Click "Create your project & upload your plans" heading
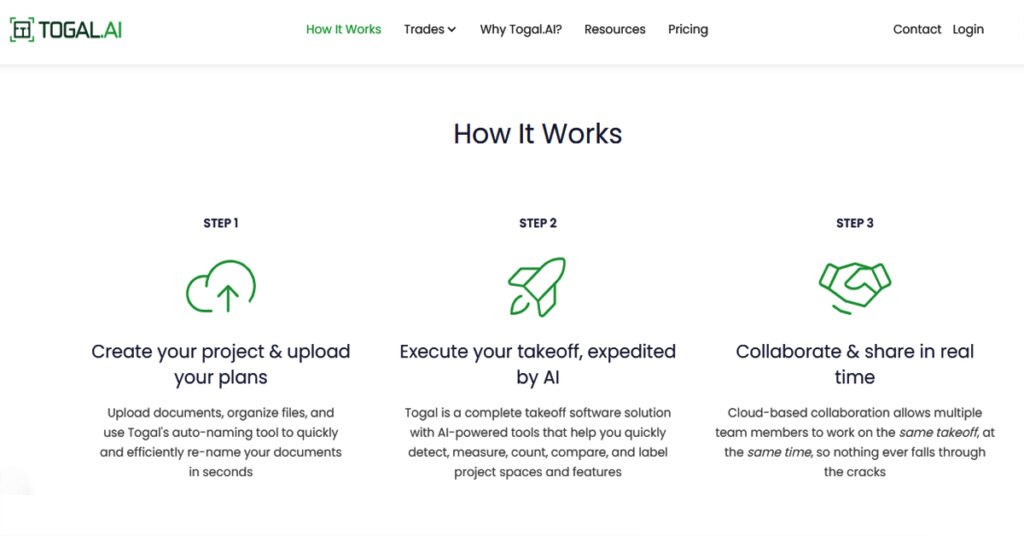Image resolution: width=1024 pixels, height=536 pixels. [x=221, y=364]
